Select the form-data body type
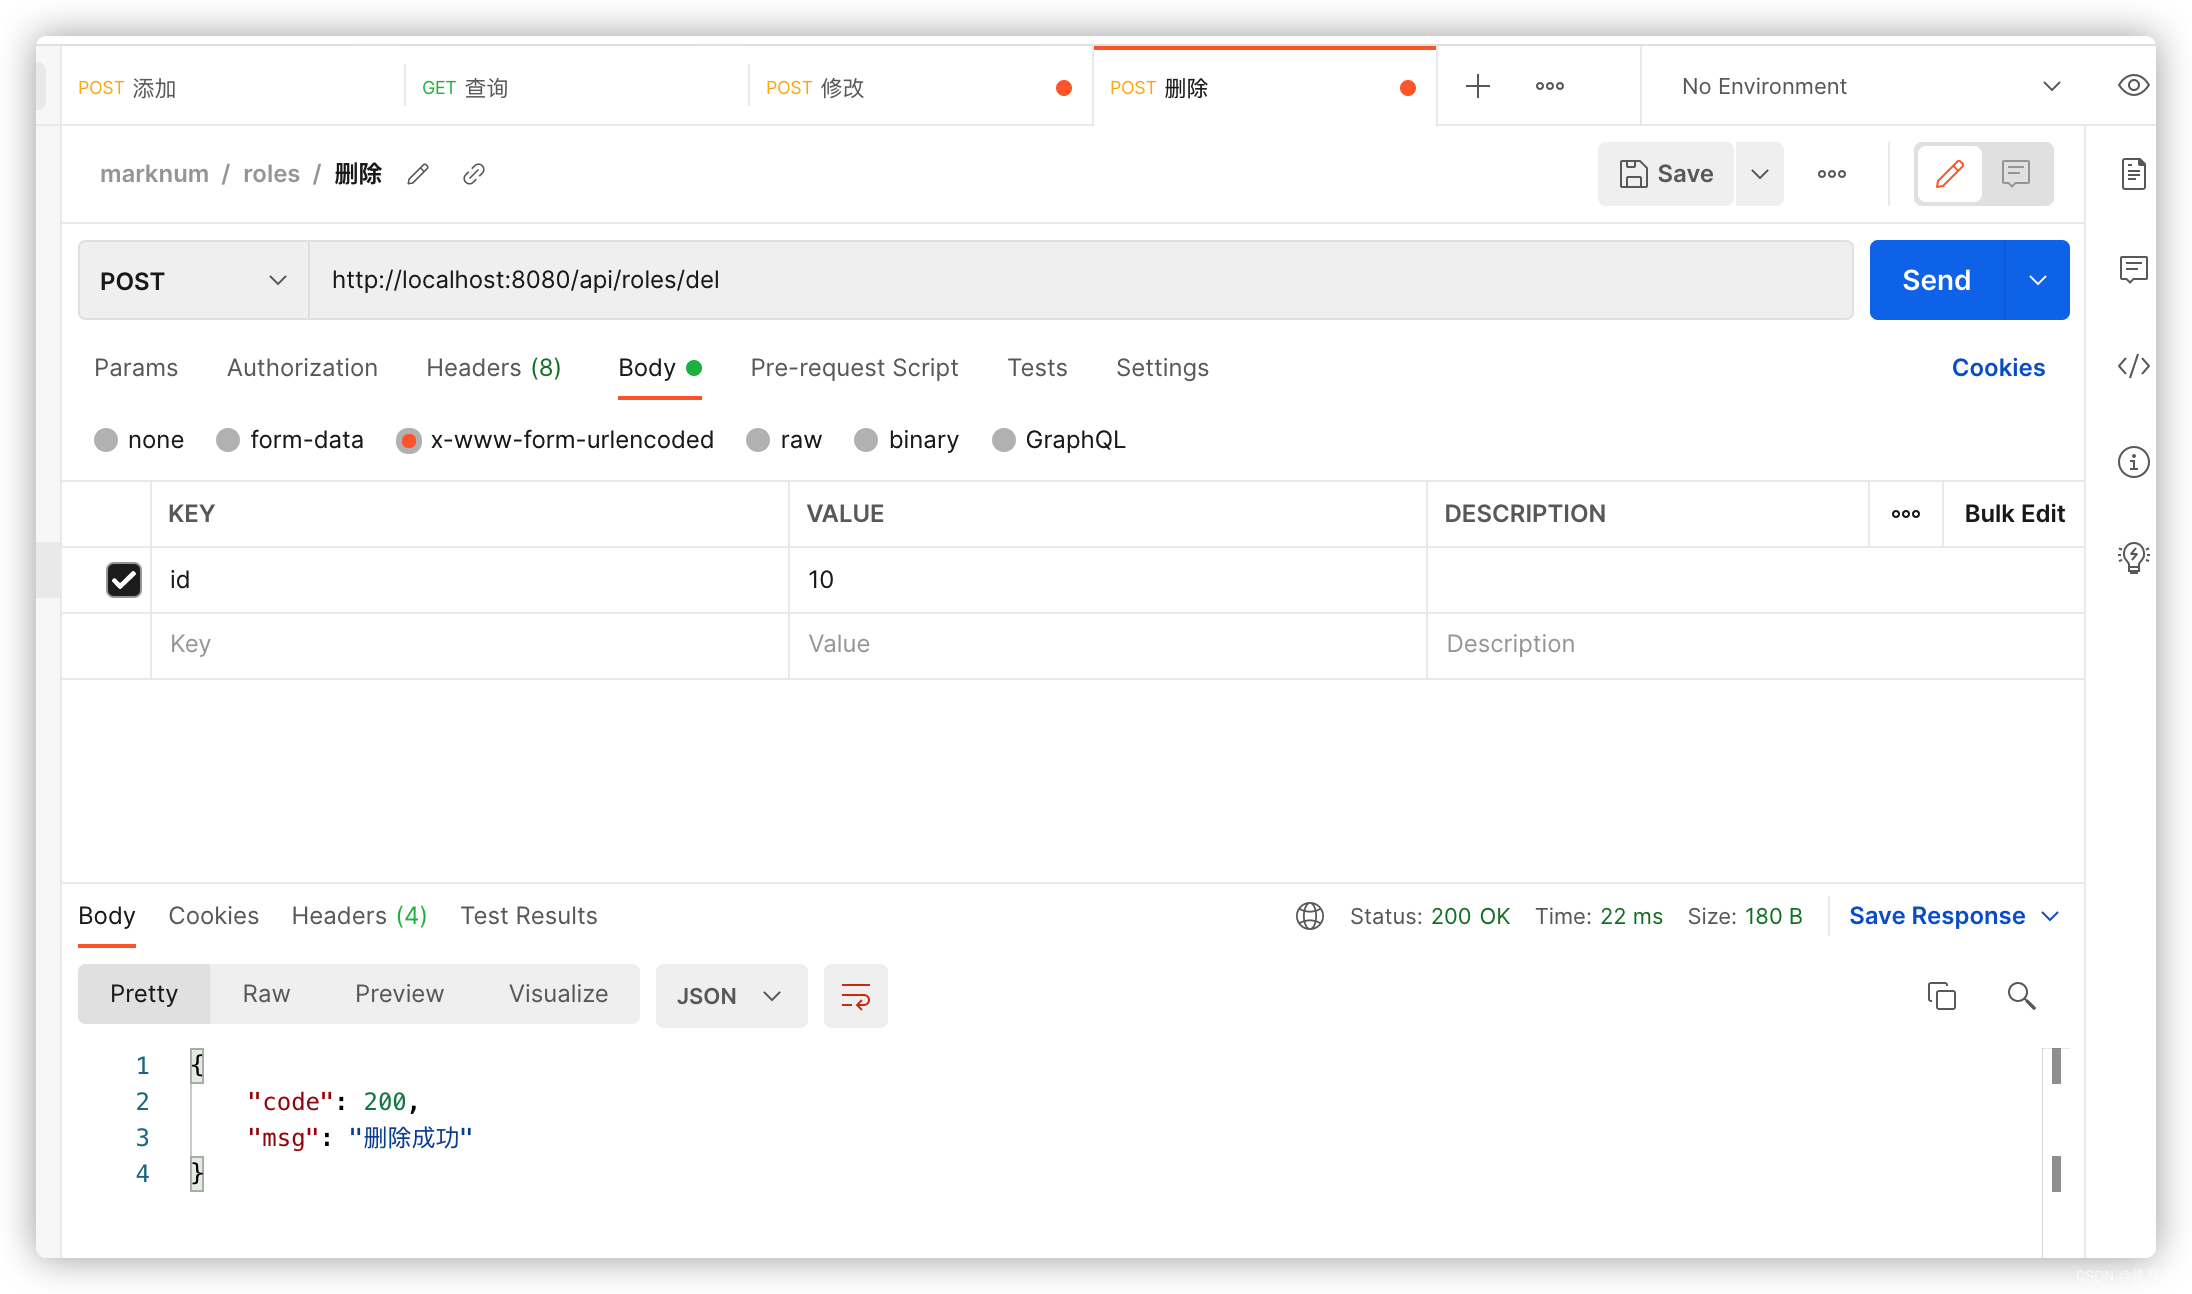Viewport: 2192px width, 1294px height. point(228,440)
